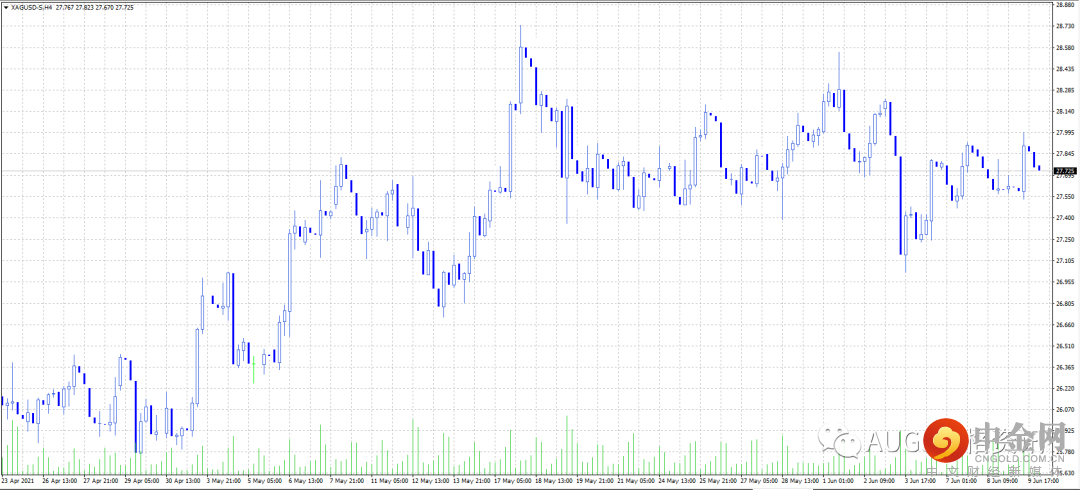Click the 28.580 price scale label
The height and width of the screenshot is (490, 1080).
1064,48
